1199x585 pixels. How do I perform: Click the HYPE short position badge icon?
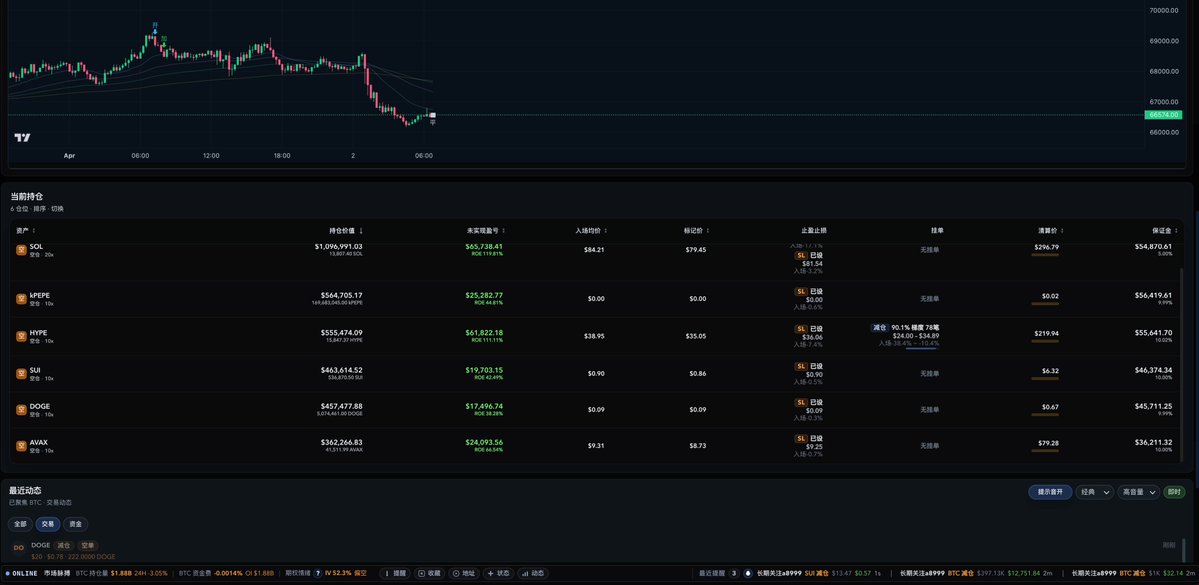pos(21,336)
